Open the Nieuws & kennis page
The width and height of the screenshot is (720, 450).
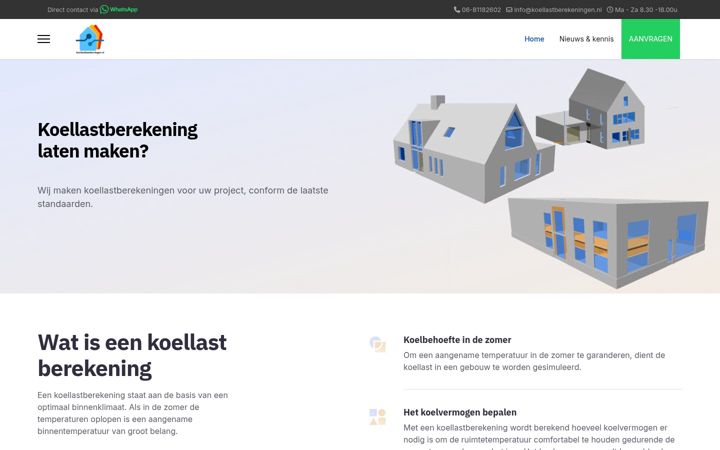[586, 39]
